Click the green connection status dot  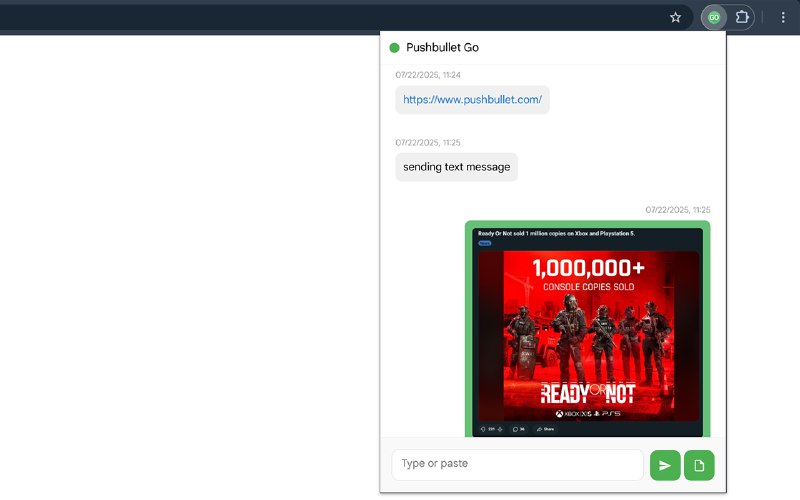click(394, 47)
